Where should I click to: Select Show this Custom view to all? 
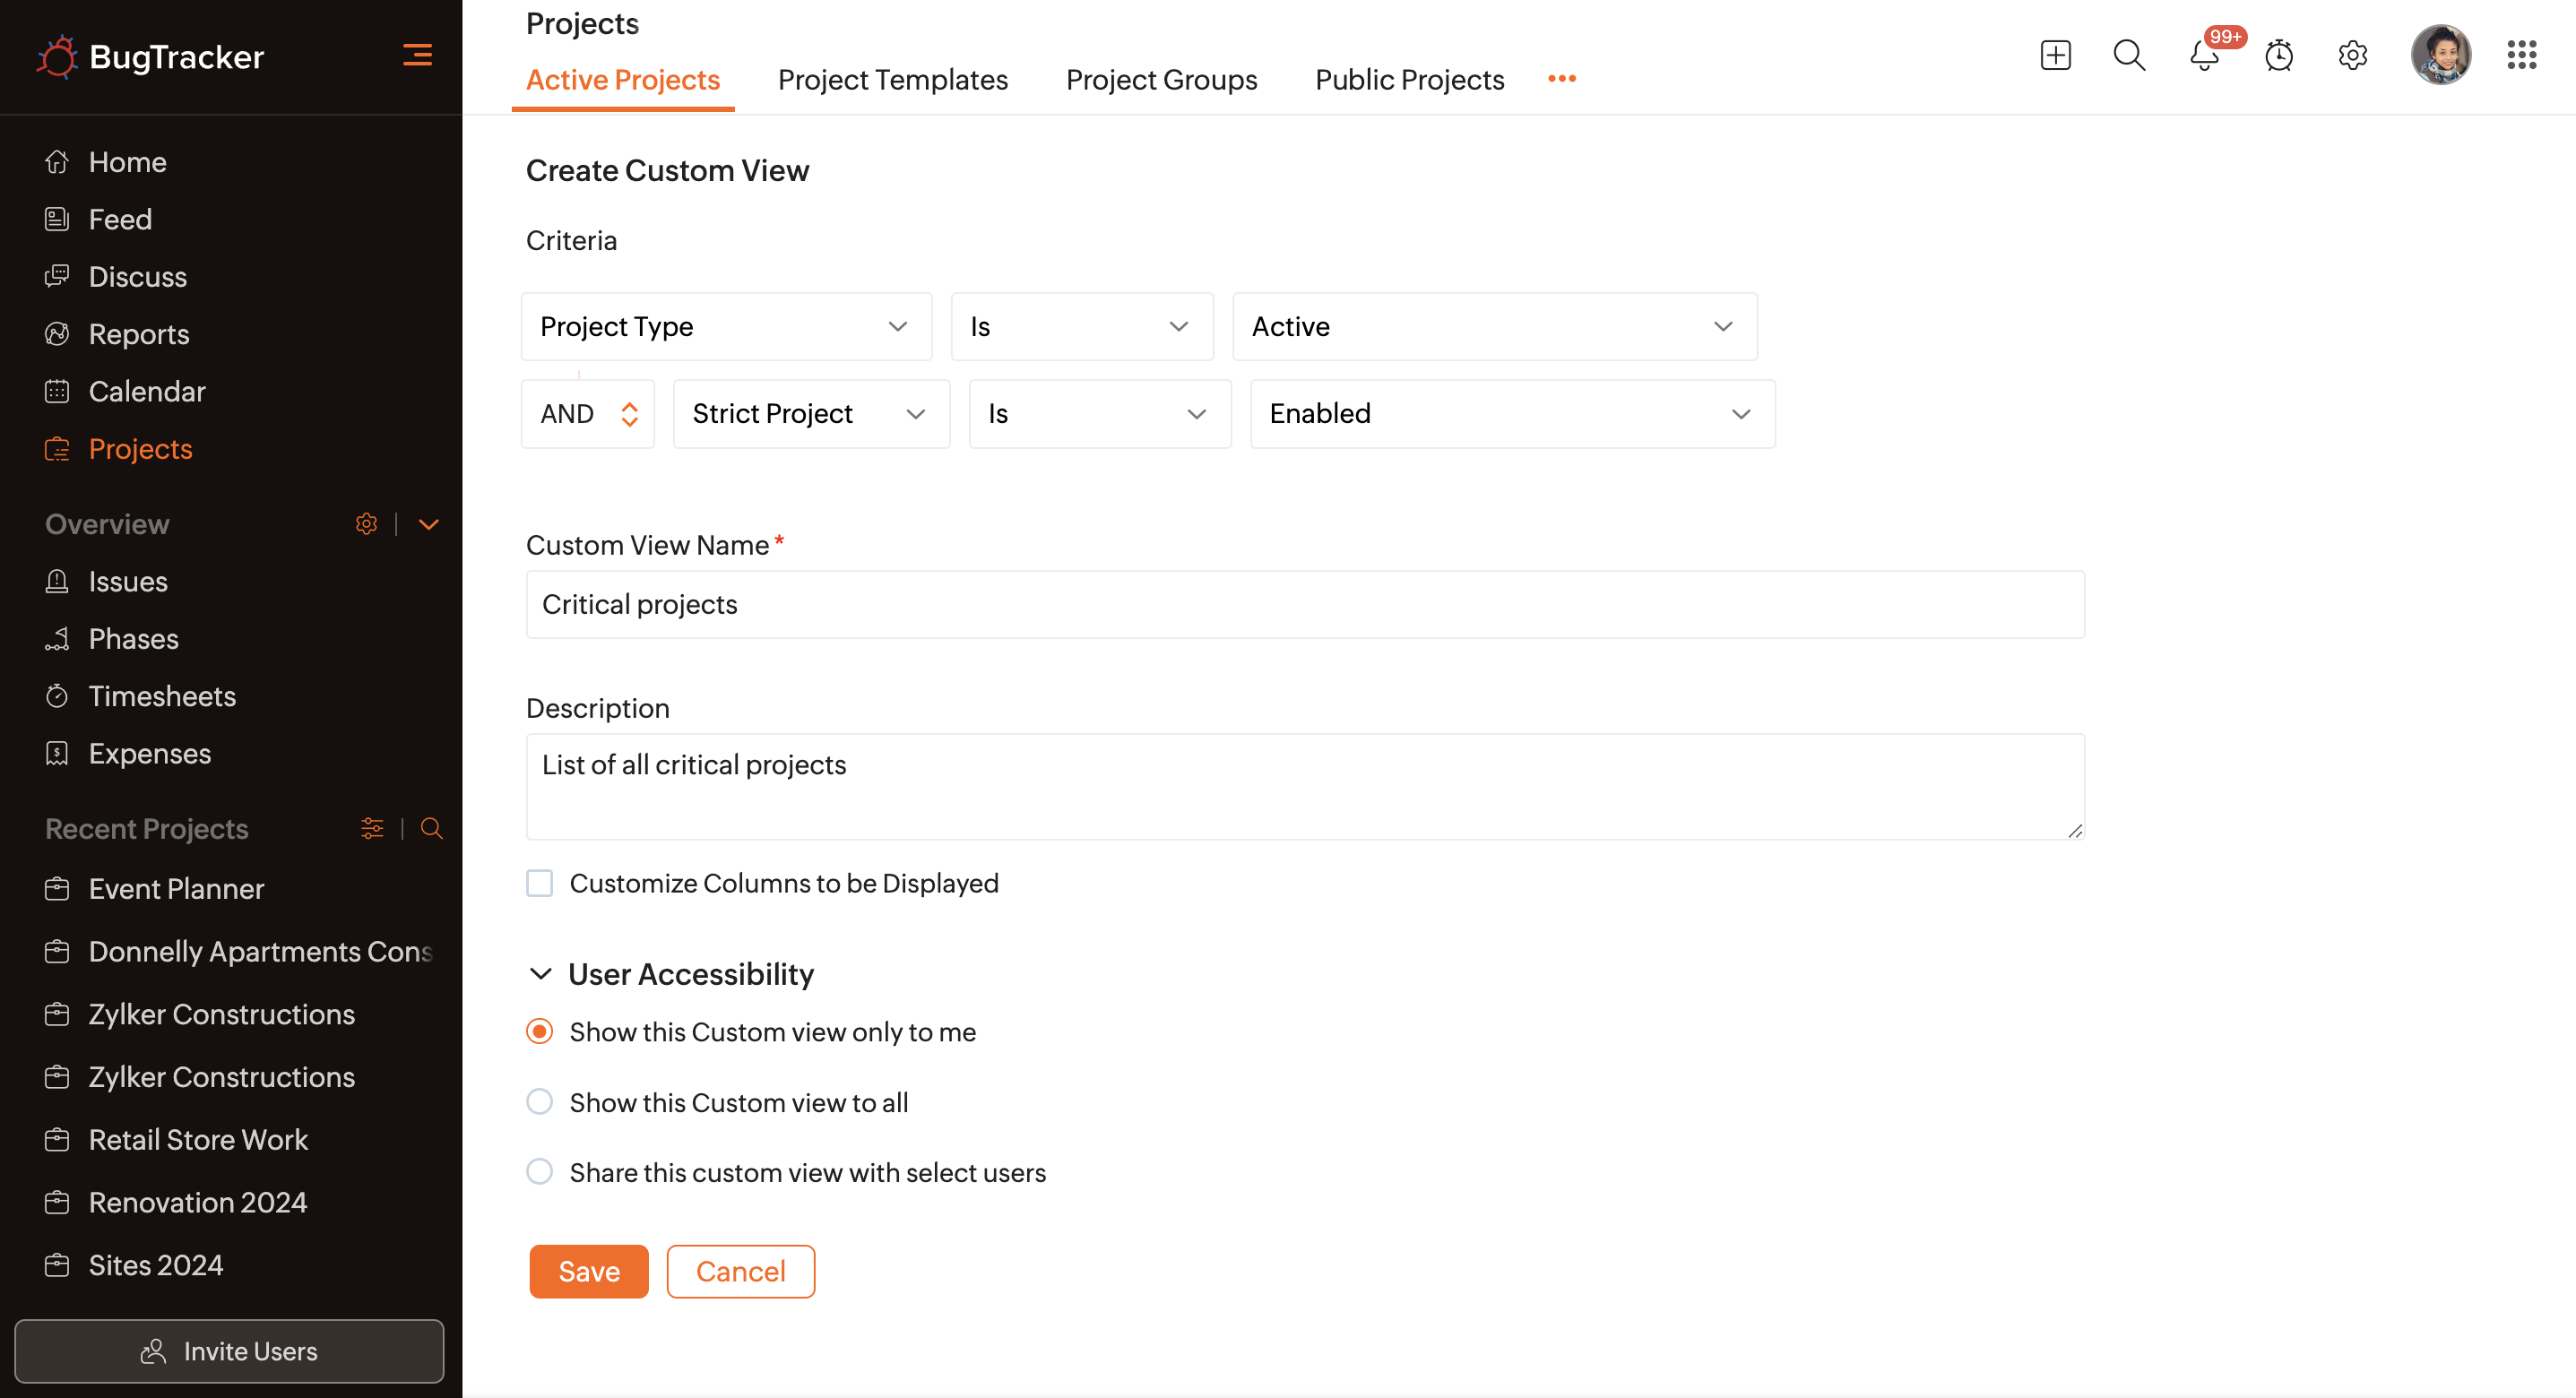pyautogui.click(x=540, y=1102)
